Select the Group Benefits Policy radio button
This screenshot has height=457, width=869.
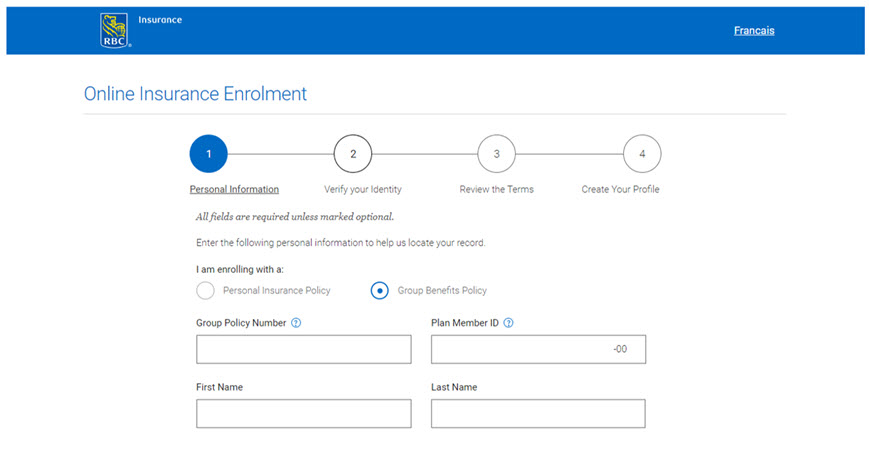tap(380, 290)
